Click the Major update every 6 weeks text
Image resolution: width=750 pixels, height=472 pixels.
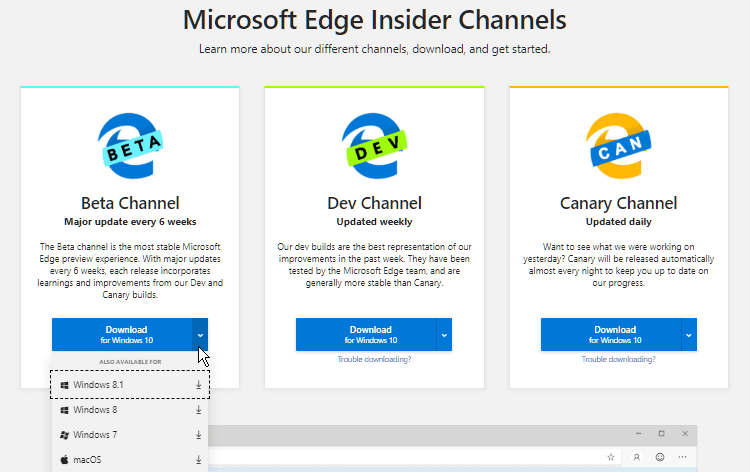tap(130, 222)
